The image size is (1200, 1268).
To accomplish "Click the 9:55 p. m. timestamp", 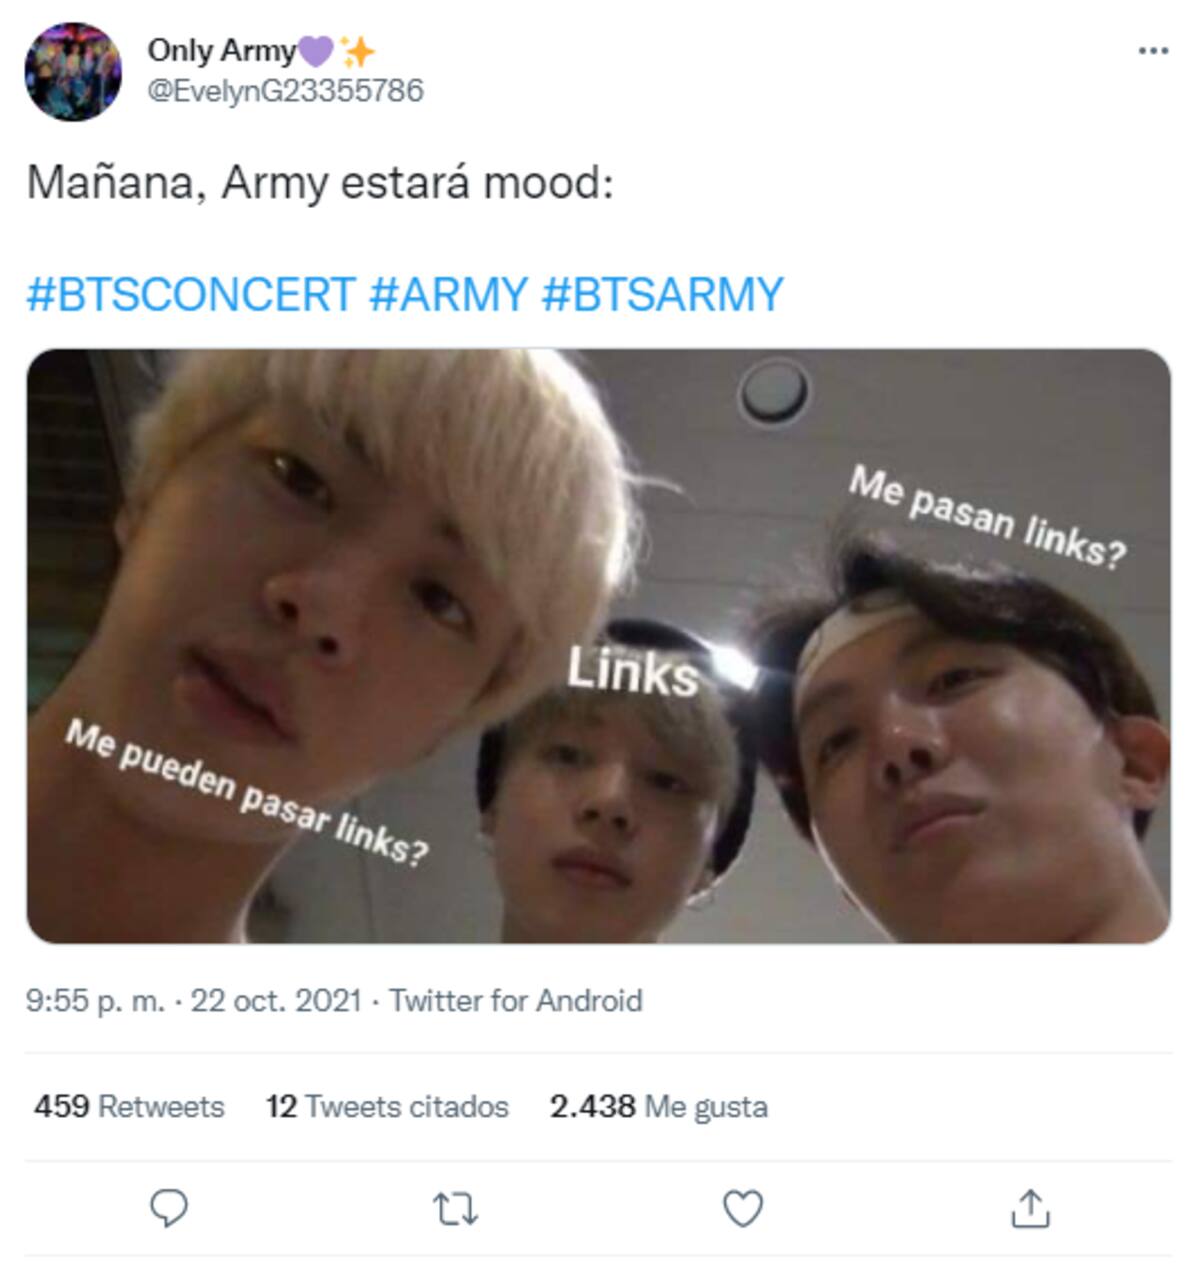I will 95,1001.
